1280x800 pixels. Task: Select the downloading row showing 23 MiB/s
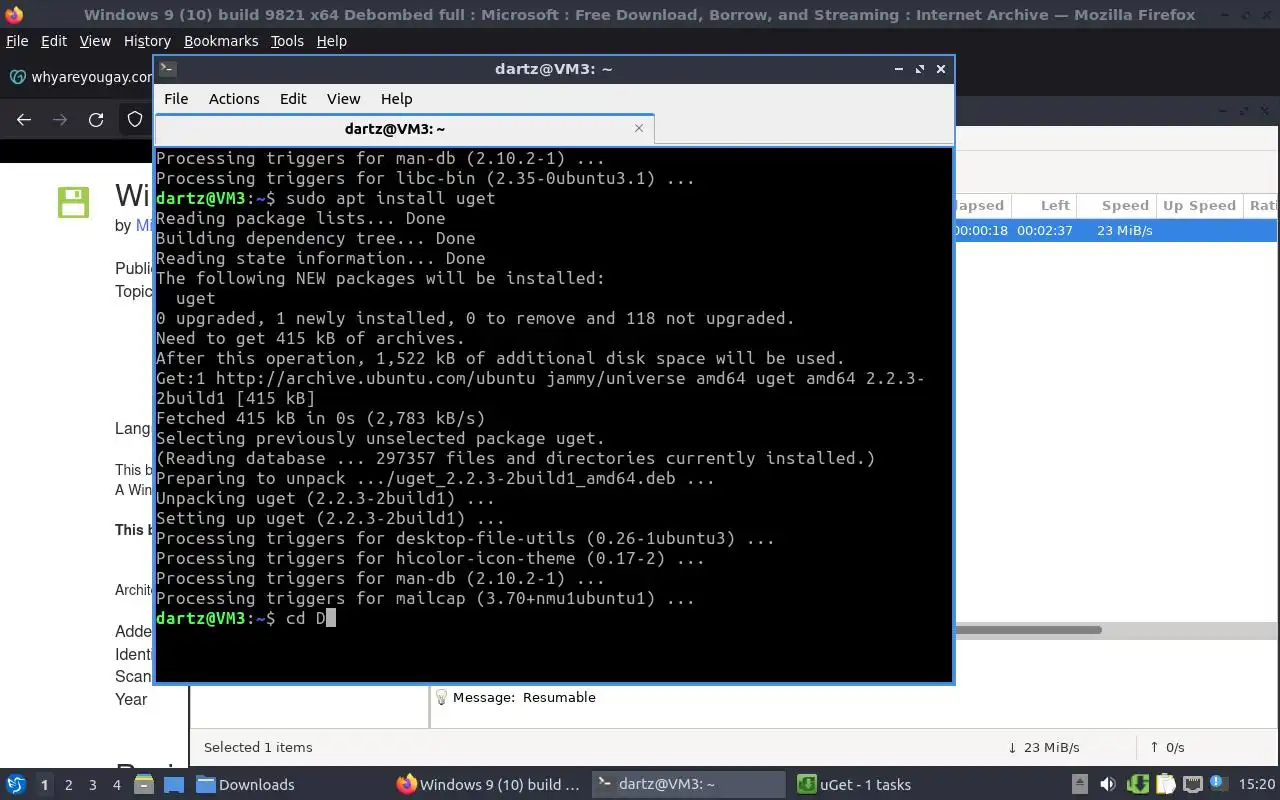click(1116, 230)
